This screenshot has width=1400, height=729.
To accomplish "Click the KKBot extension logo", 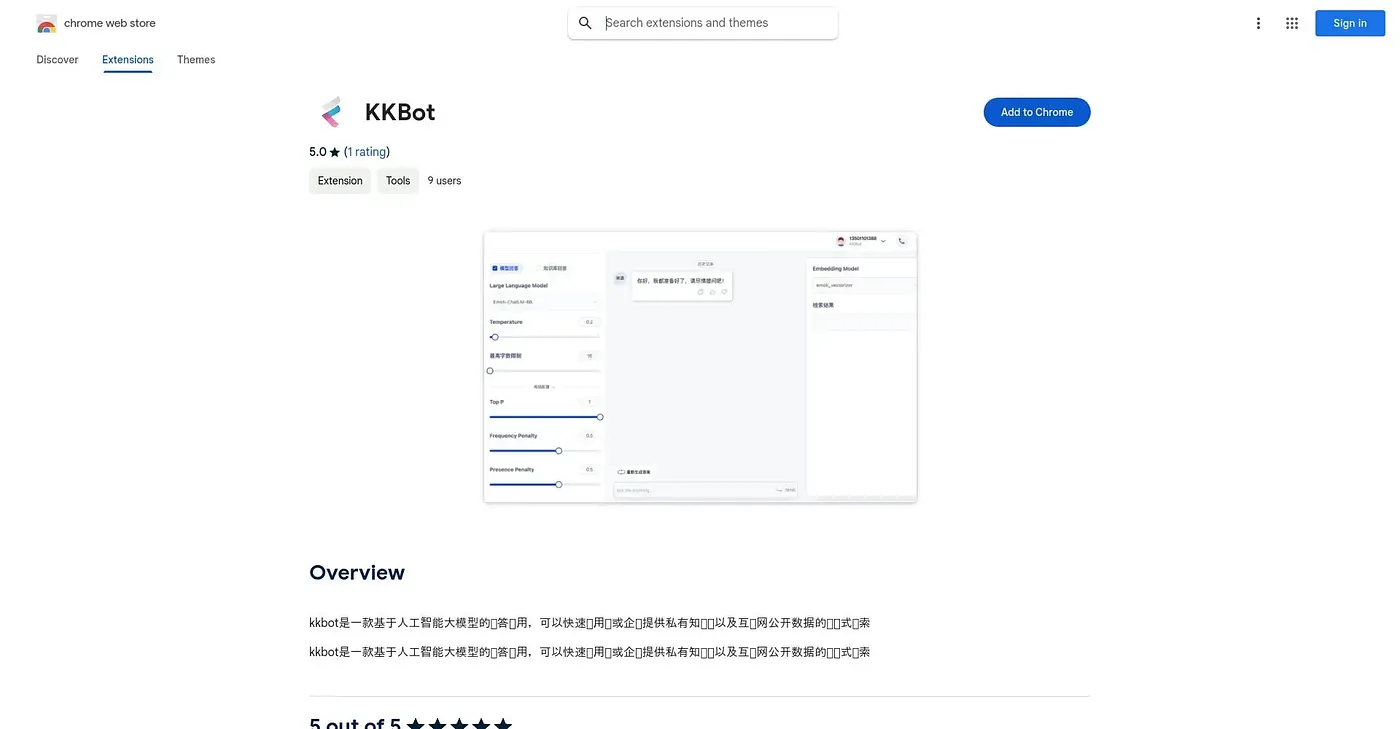I will [331, 112].
